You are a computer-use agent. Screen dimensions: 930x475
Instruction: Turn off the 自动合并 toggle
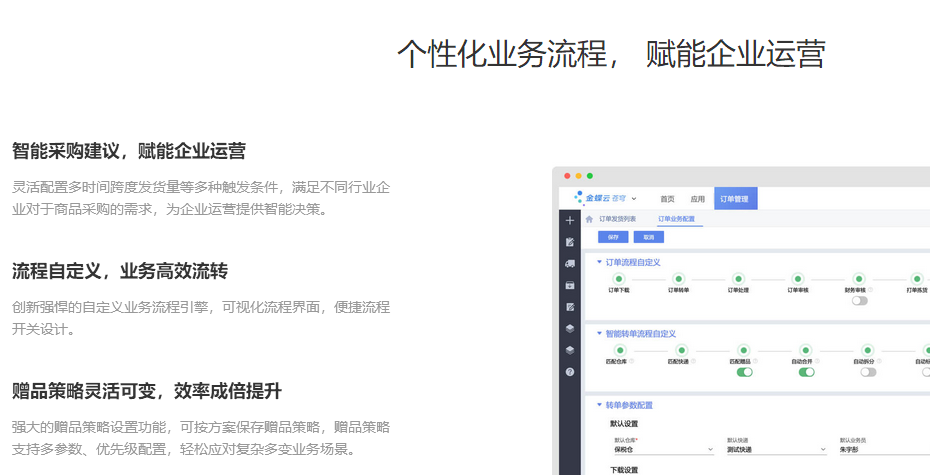(806, 372)
